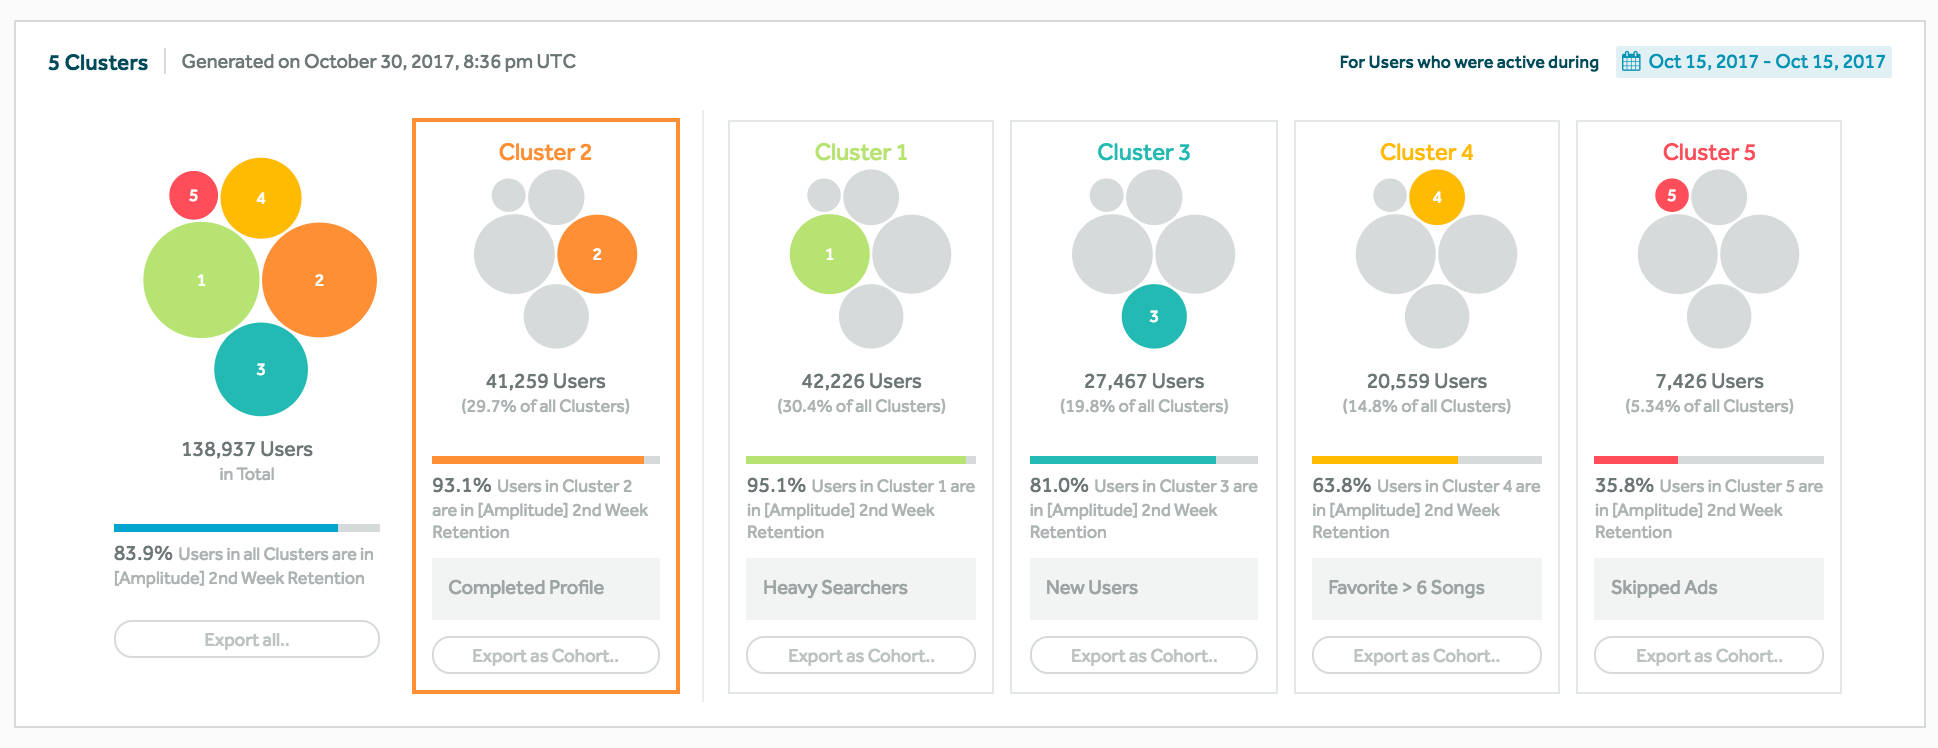Screen dimensions: 1938x748
Task: Click red bubble 5 in Cluster 5 card
Action: click(x=1671, y=196)
